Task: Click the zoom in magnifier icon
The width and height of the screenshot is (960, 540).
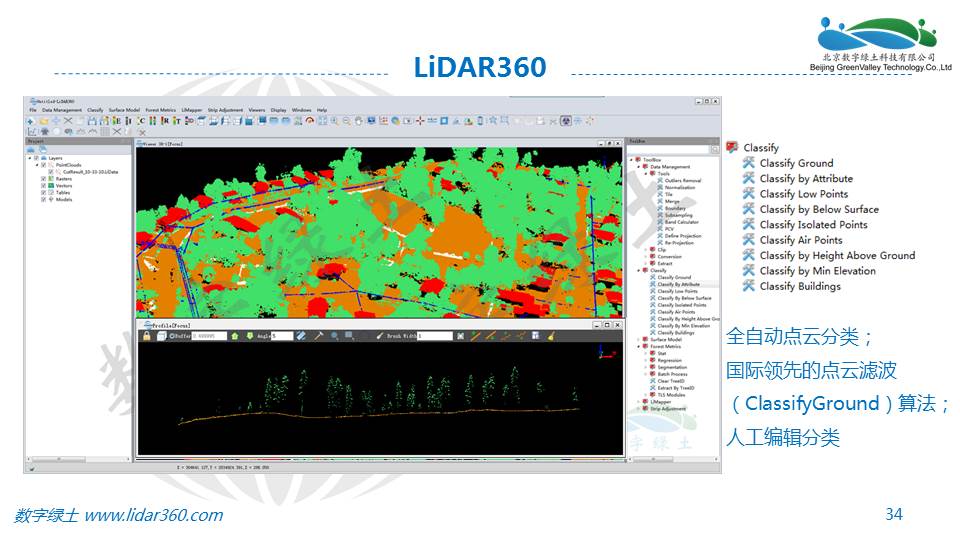Action: 335,121
